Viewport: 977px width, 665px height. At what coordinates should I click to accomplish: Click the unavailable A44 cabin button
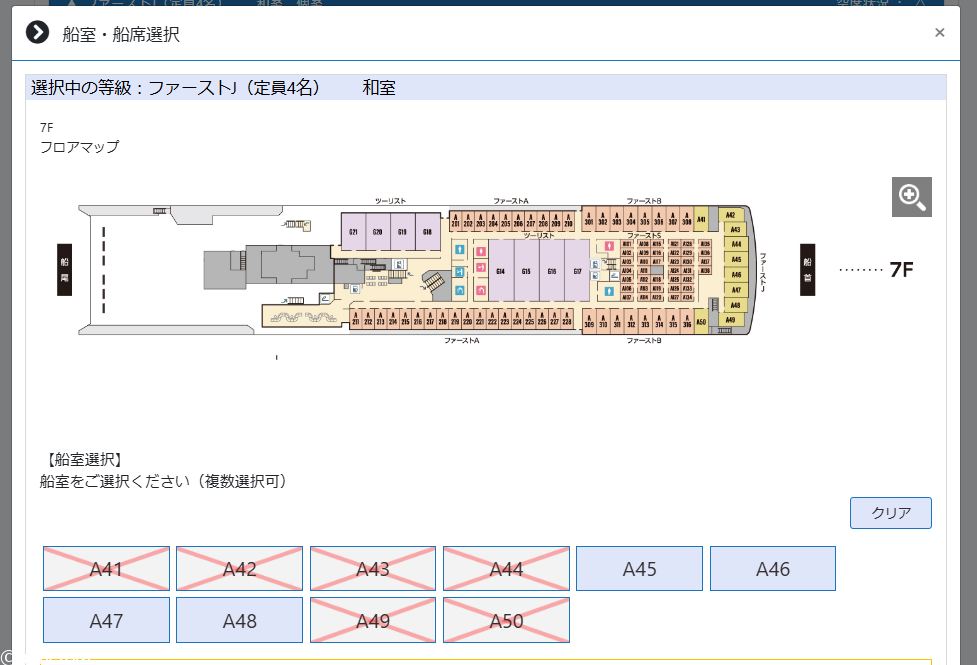[506, 569]
